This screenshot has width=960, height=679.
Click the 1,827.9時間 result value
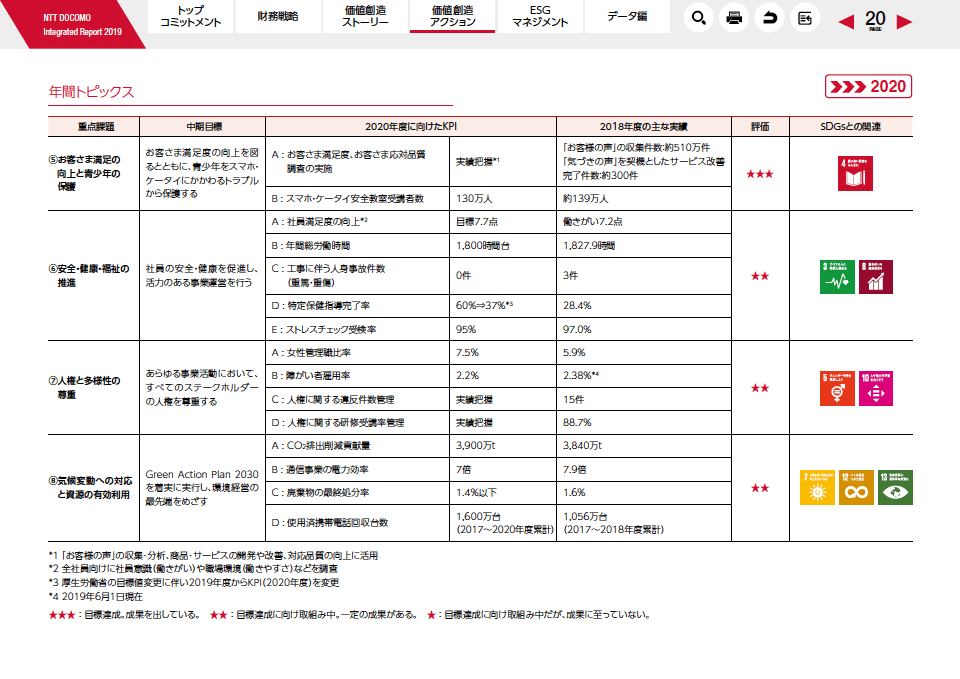pos(589,246)
